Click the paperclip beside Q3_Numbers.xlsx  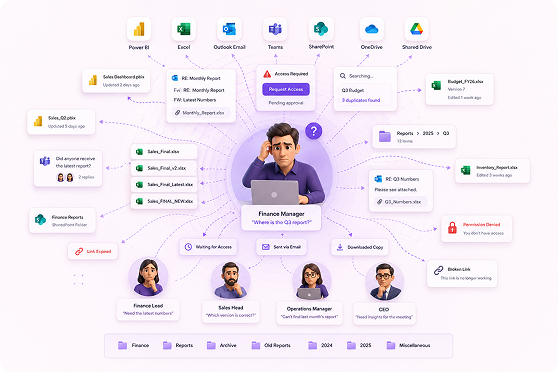pos(380,202)
